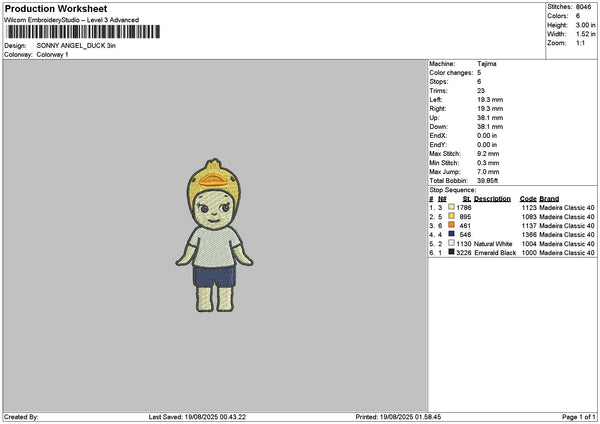600x424 pixels.
Task: Click the Left value '19.3 mm'
Action: 490,100
